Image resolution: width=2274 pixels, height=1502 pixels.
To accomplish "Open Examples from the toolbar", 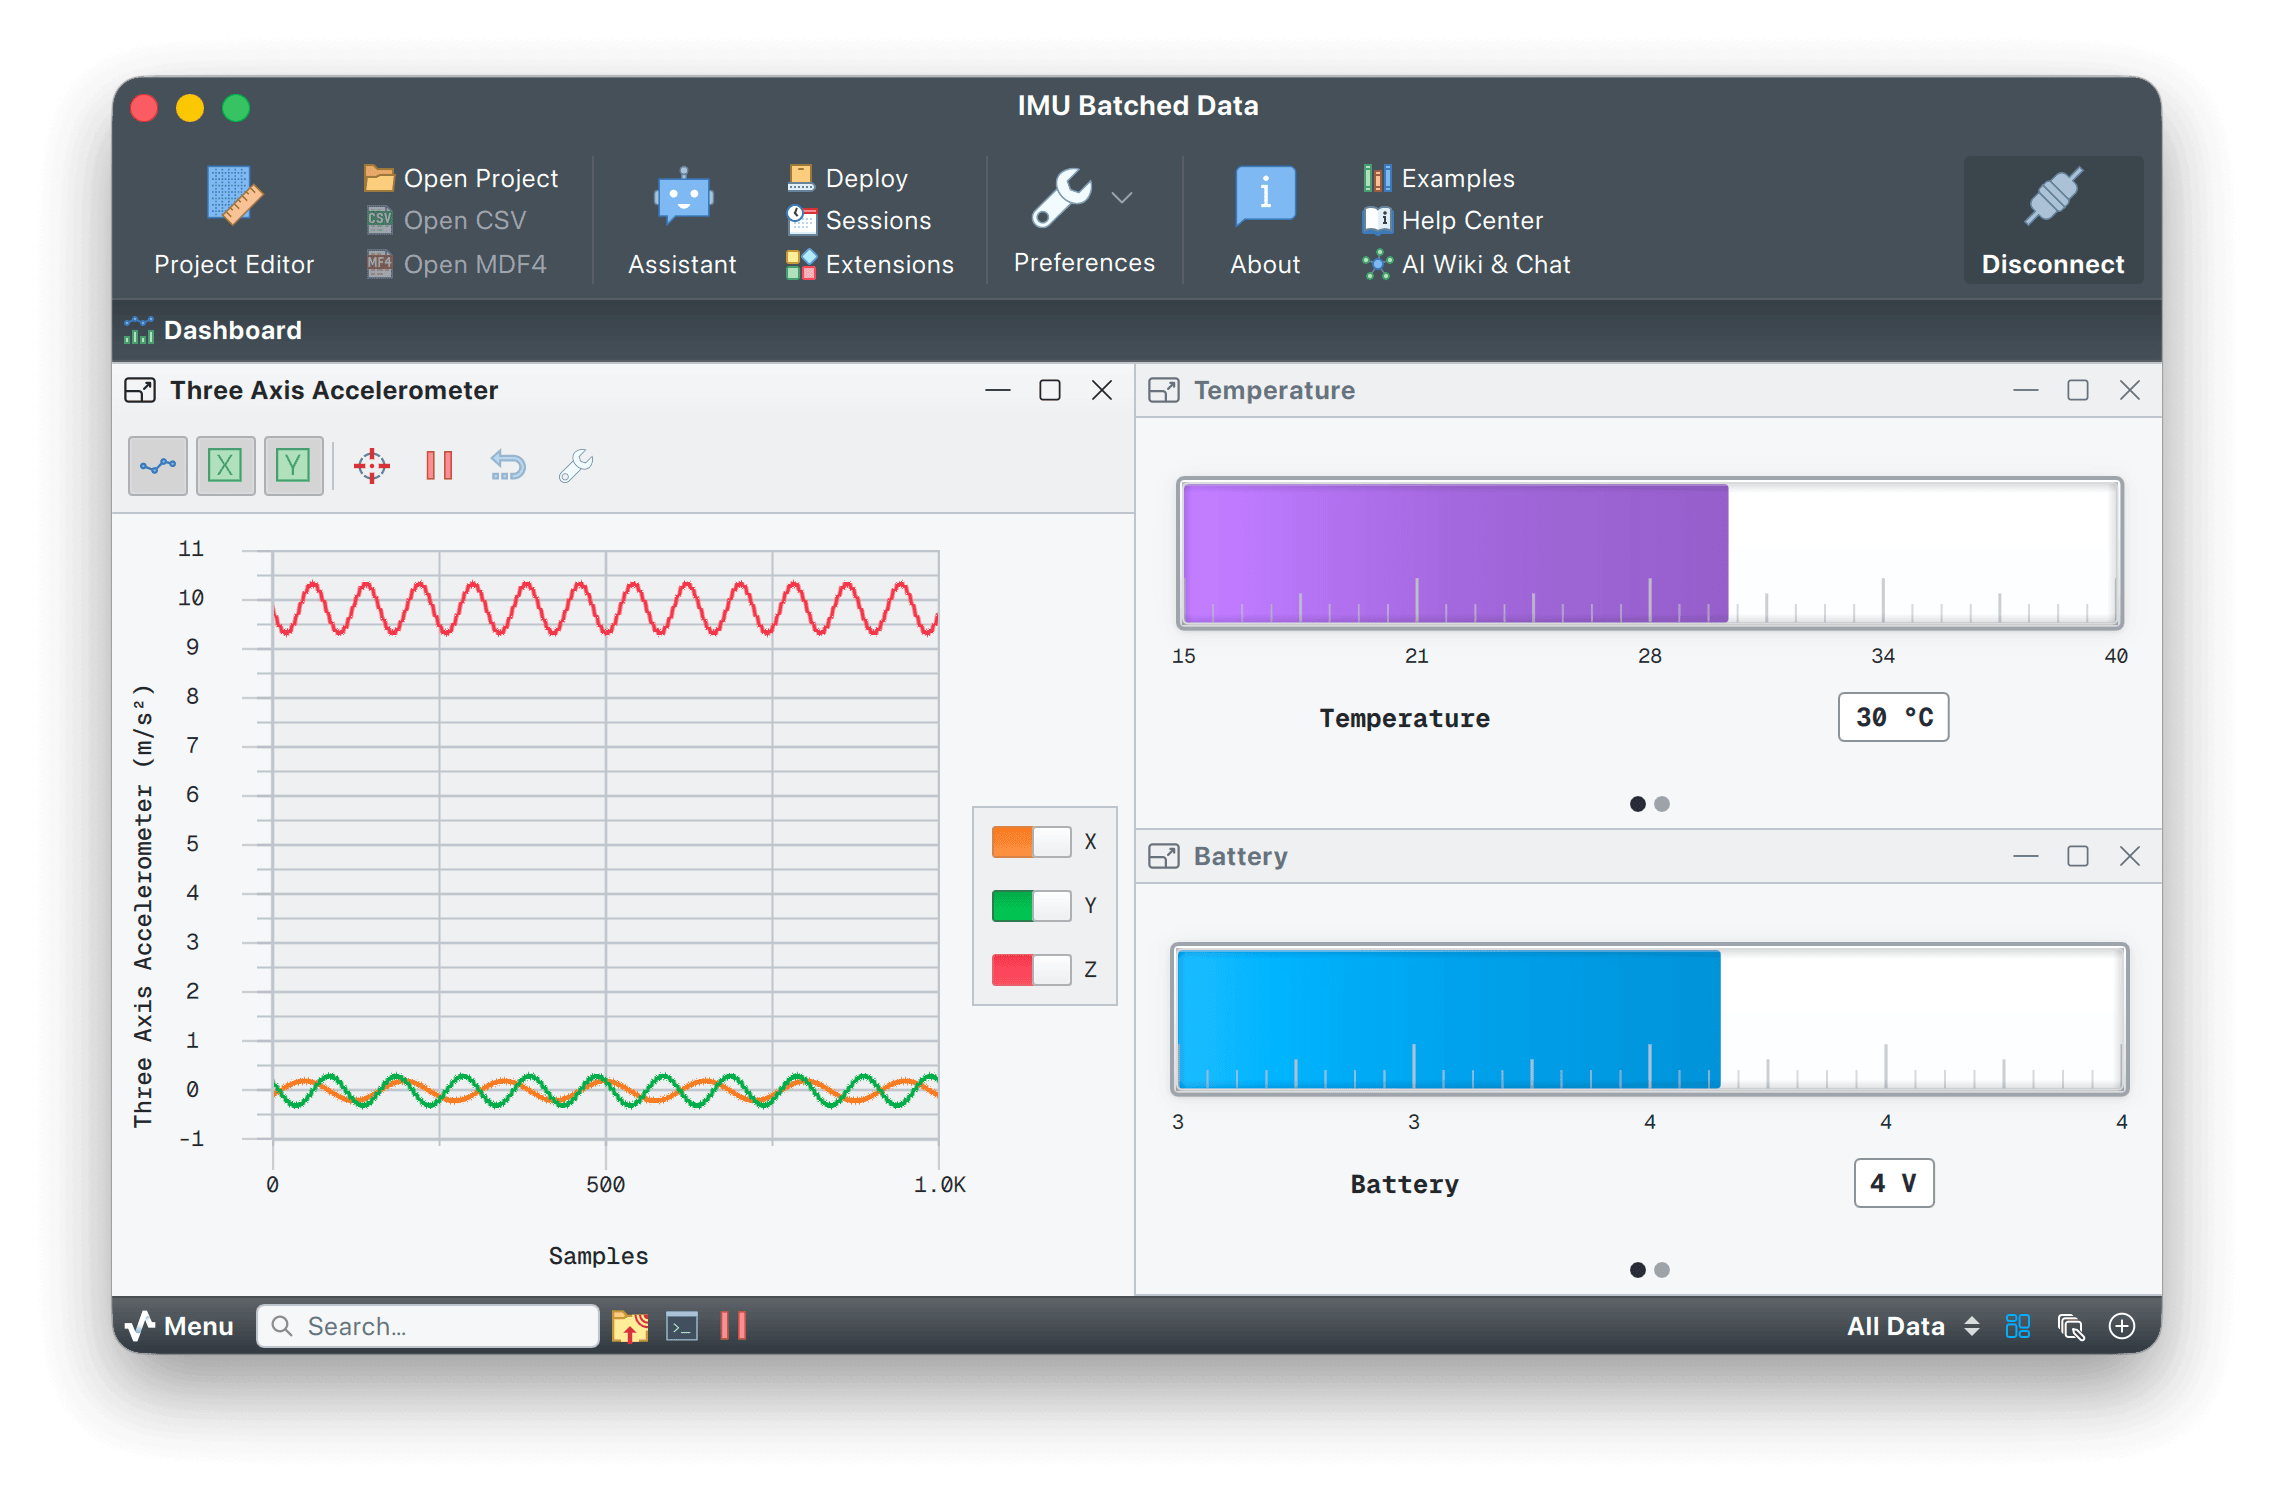I will pyautogui.click(x=1439, y=178).
